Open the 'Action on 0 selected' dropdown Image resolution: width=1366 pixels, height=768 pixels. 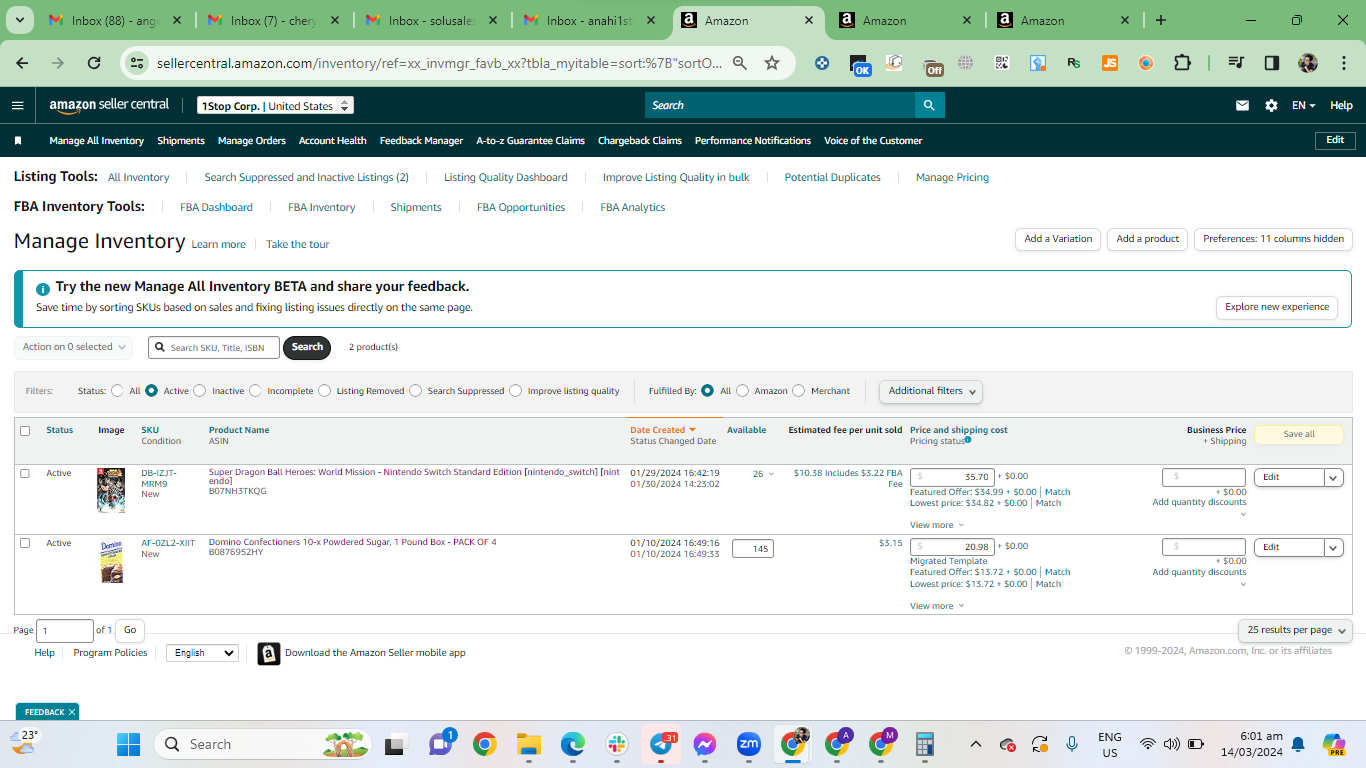click(x=74, y=347)
